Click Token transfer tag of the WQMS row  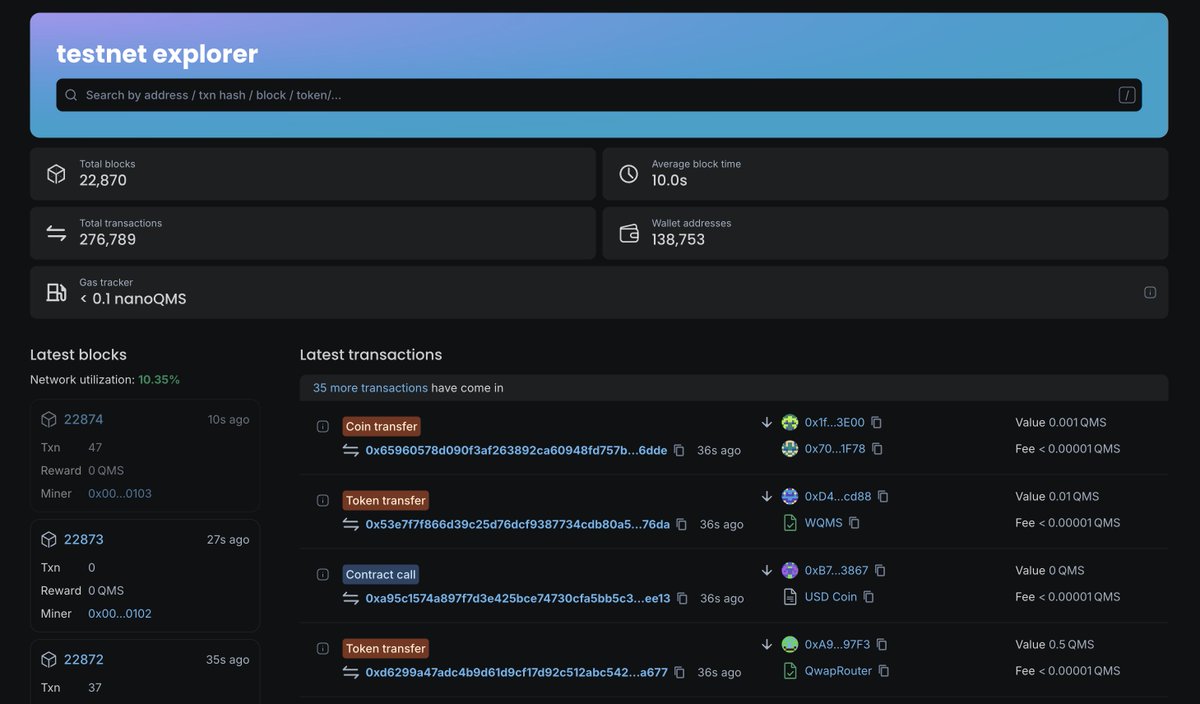385,500
